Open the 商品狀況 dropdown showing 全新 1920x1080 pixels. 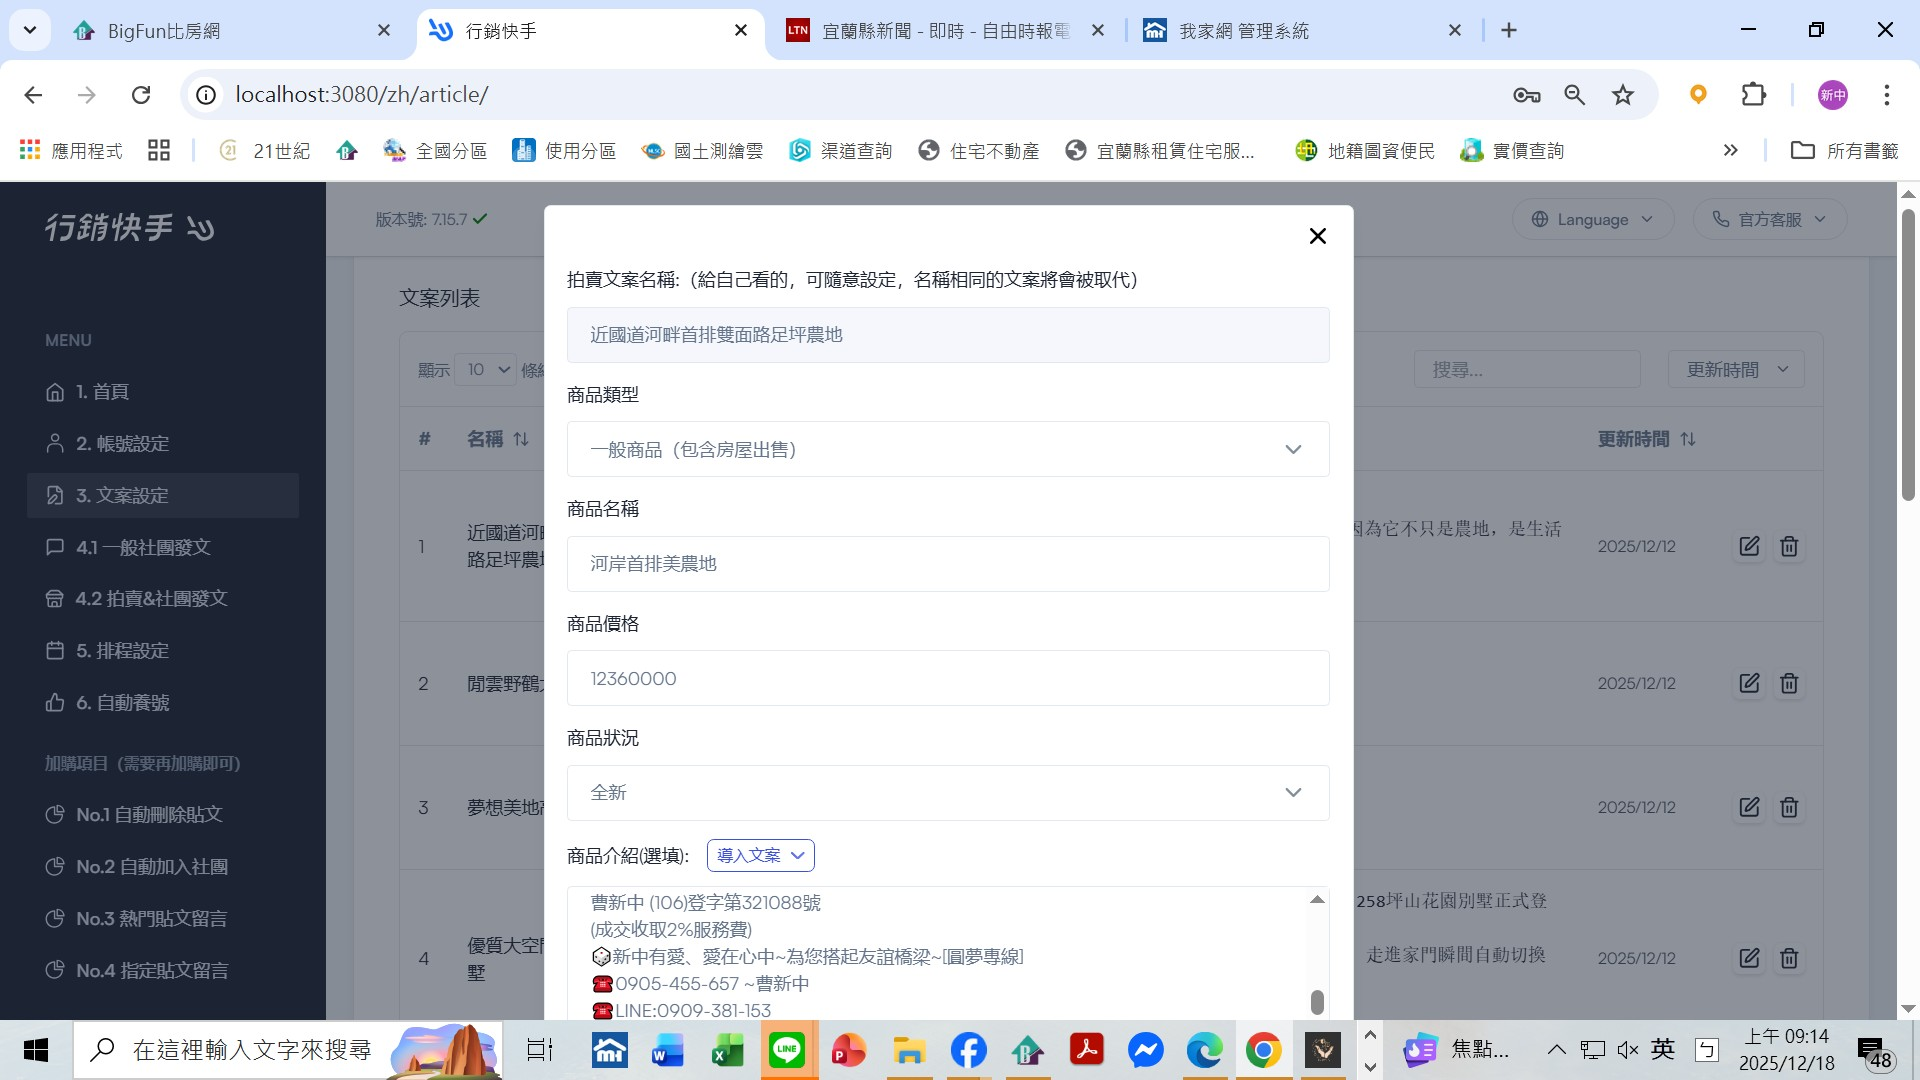point(947,793)
